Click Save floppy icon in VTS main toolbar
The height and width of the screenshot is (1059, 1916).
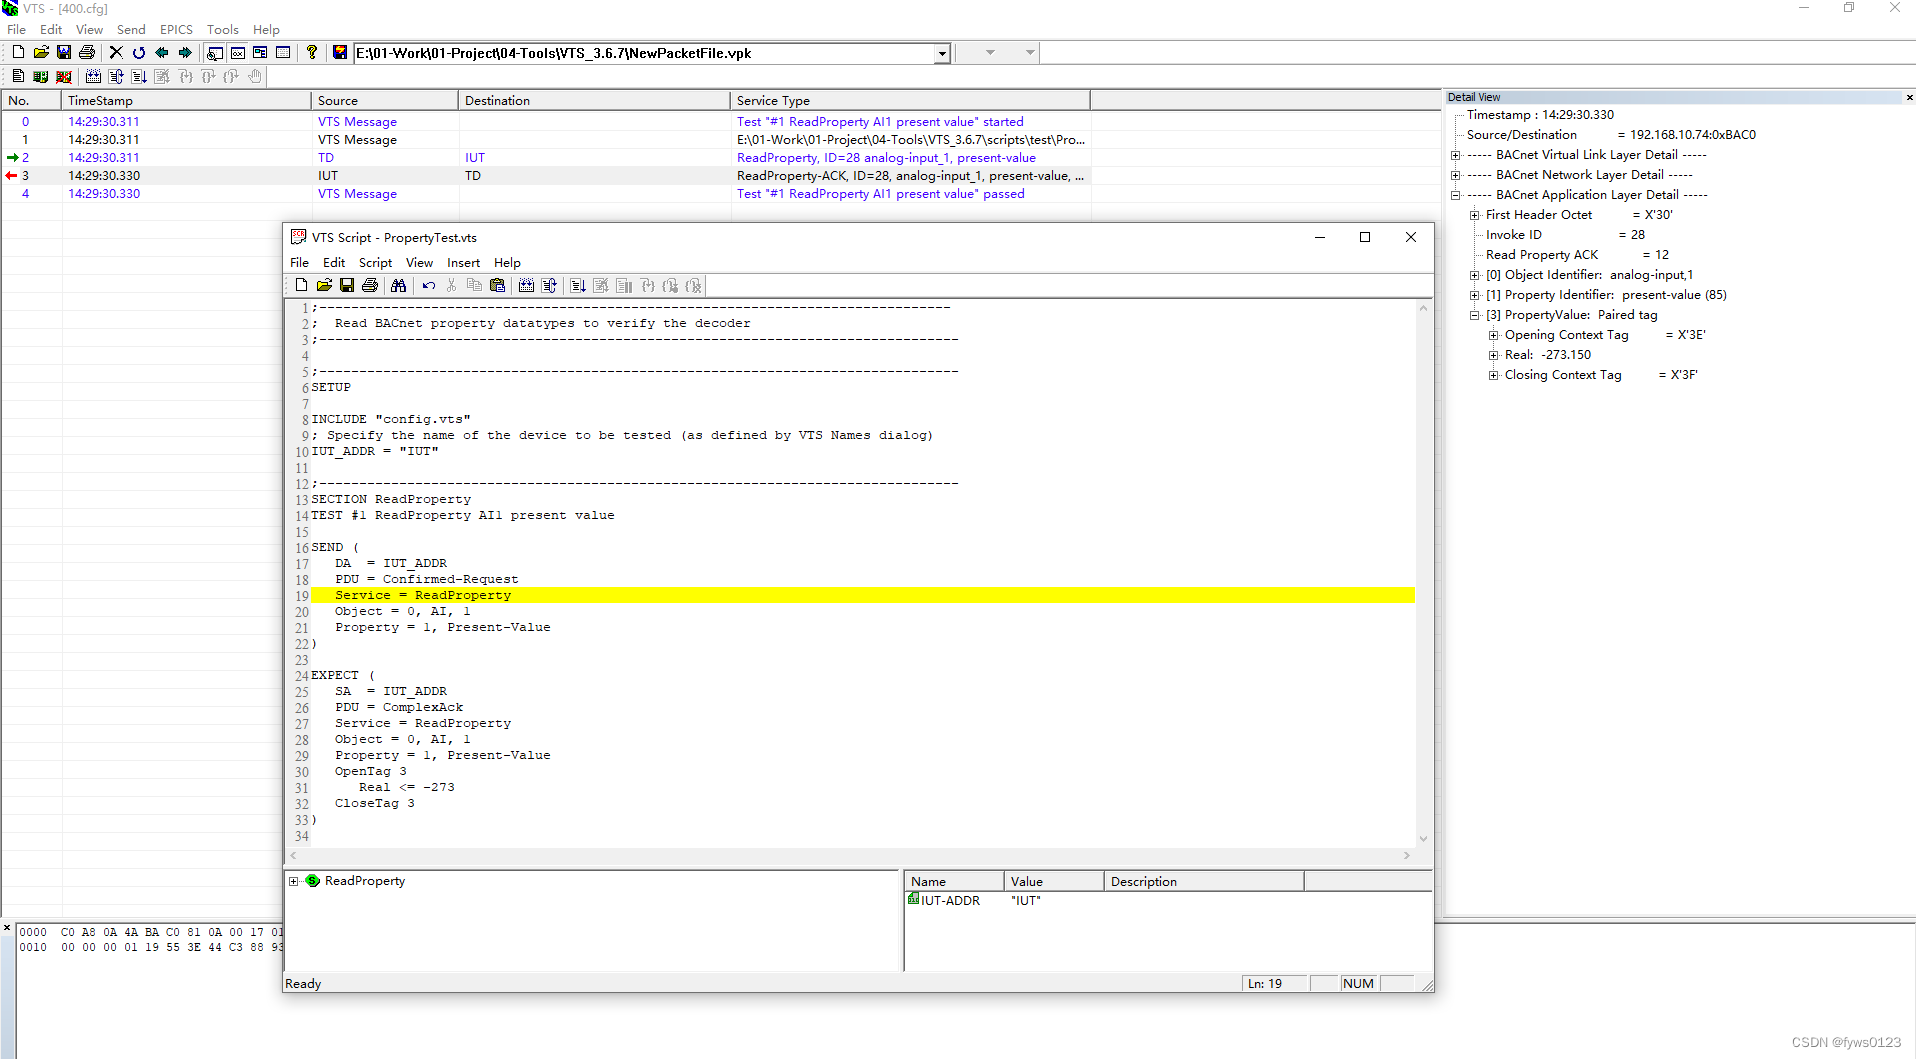pos(64,52)
